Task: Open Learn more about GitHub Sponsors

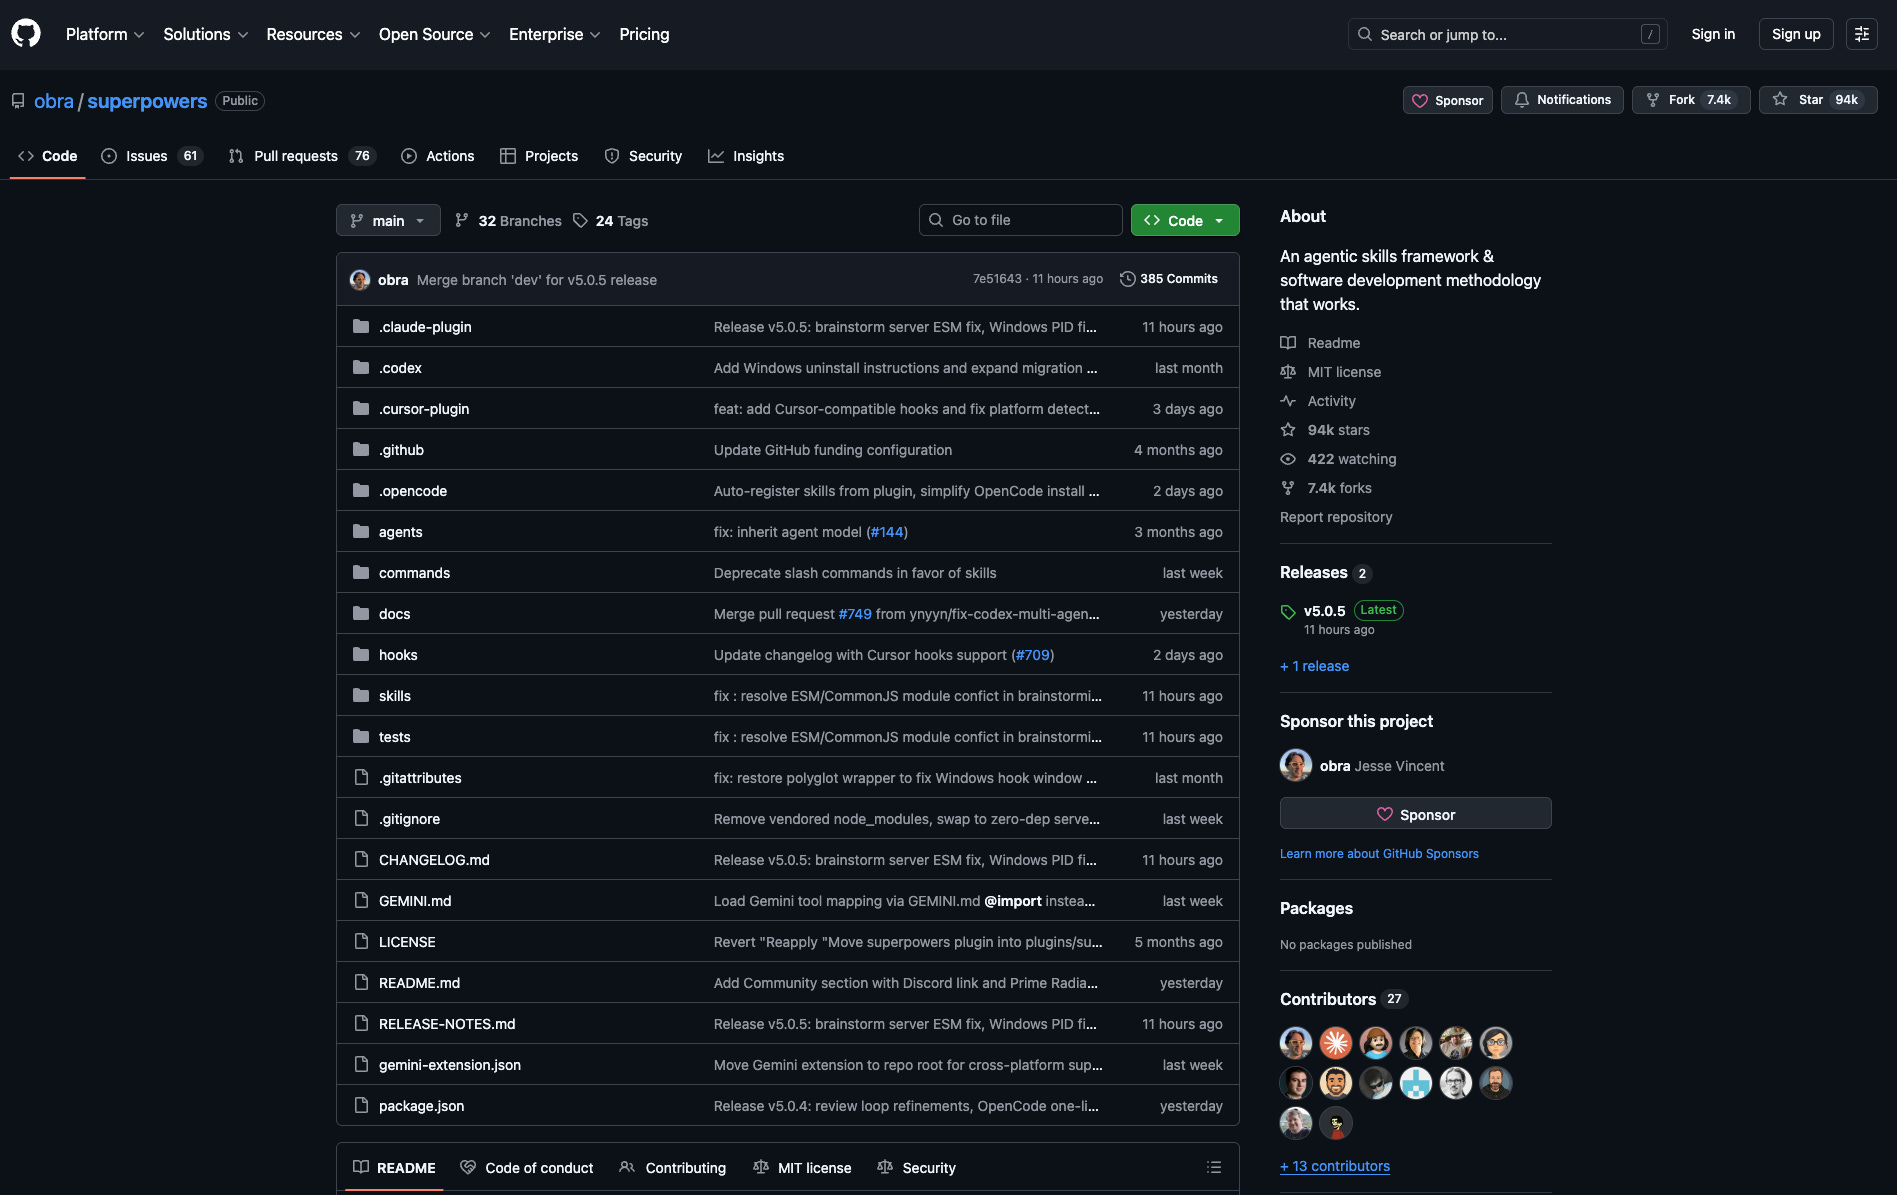Action: [x=1379, y=854]
